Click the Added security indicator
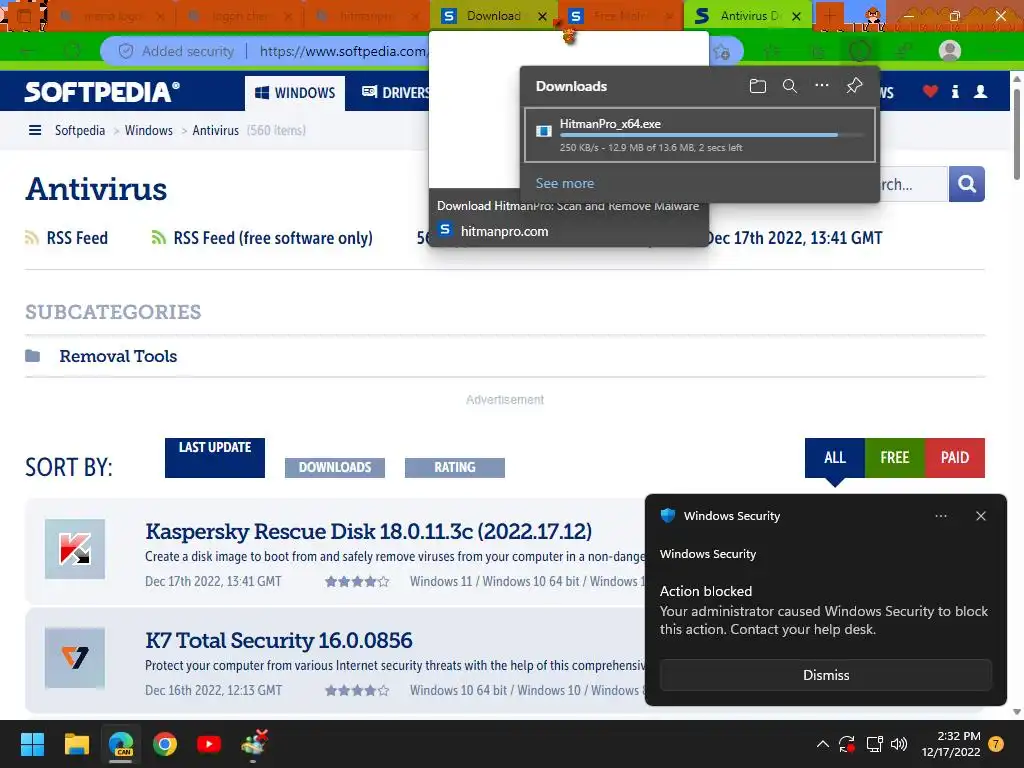Image resolution: width=1024 pixels, height=768 pixels. (176, 51)
